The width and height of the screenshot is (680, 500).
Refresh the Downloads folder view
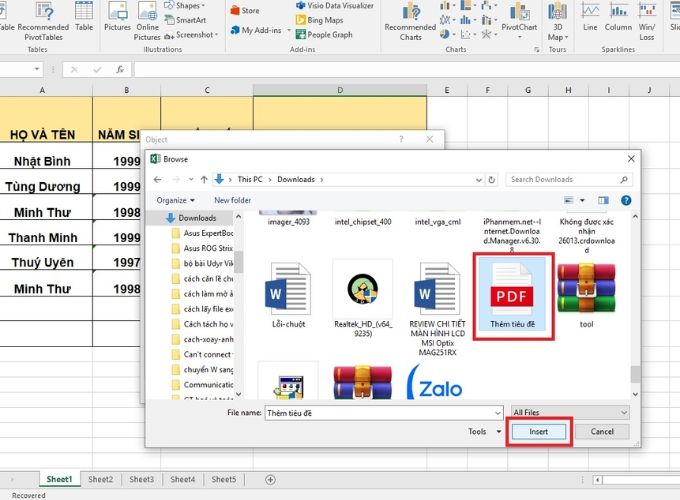(x=492, y=180)
